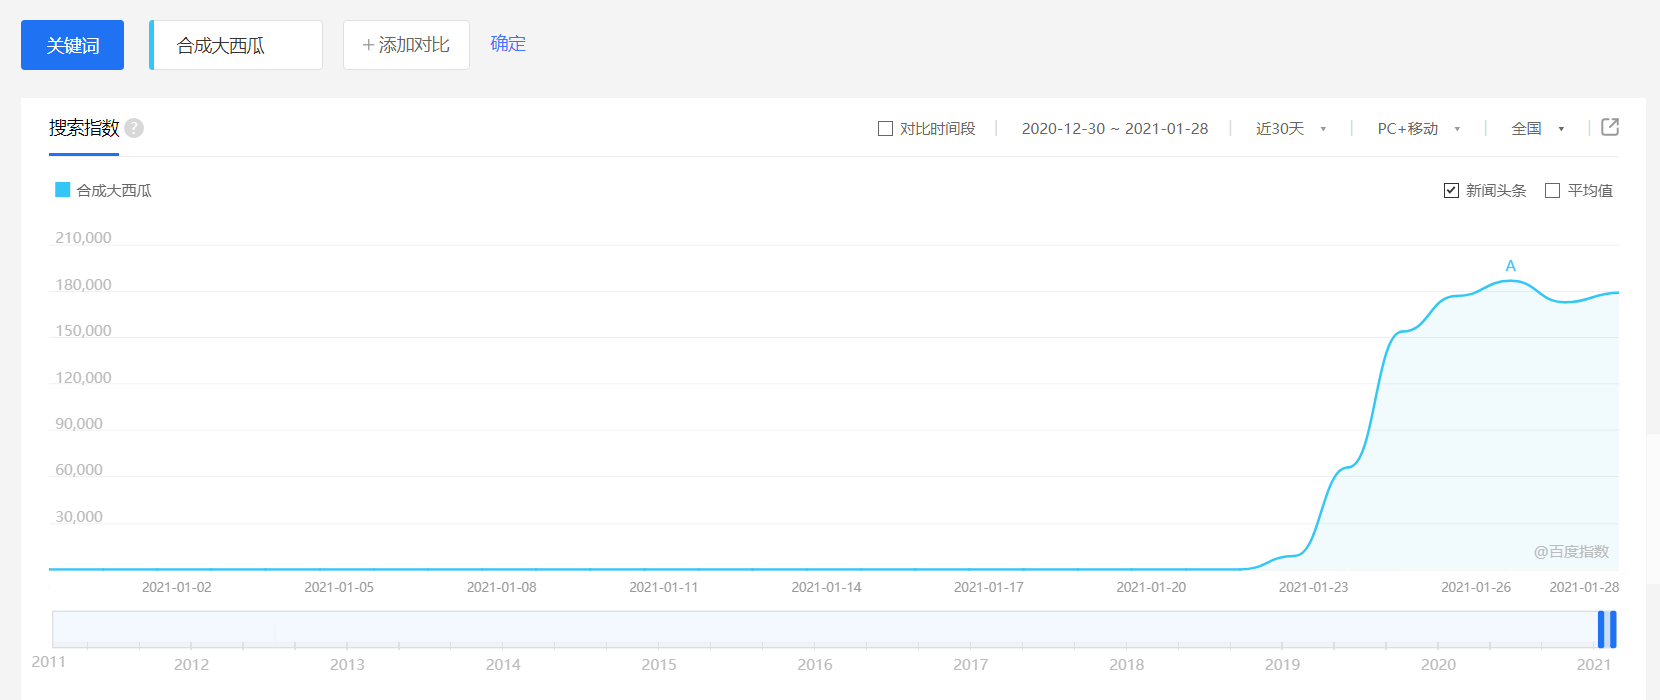Click the 添加对比 button
The height and width of the screenshot is (700, 1660).
[x=406, y=45]
